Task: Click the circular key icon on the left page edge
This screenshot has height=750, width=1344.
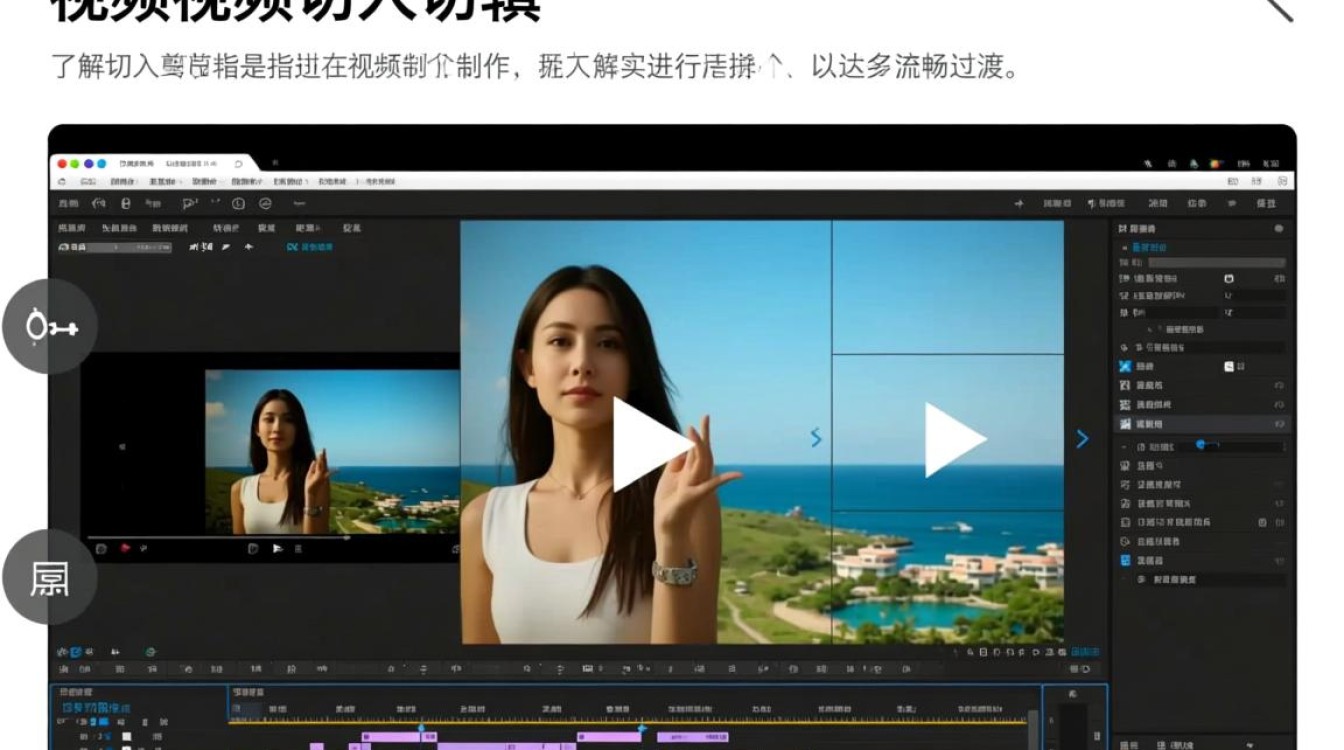Action: click(x=48, y=325)
